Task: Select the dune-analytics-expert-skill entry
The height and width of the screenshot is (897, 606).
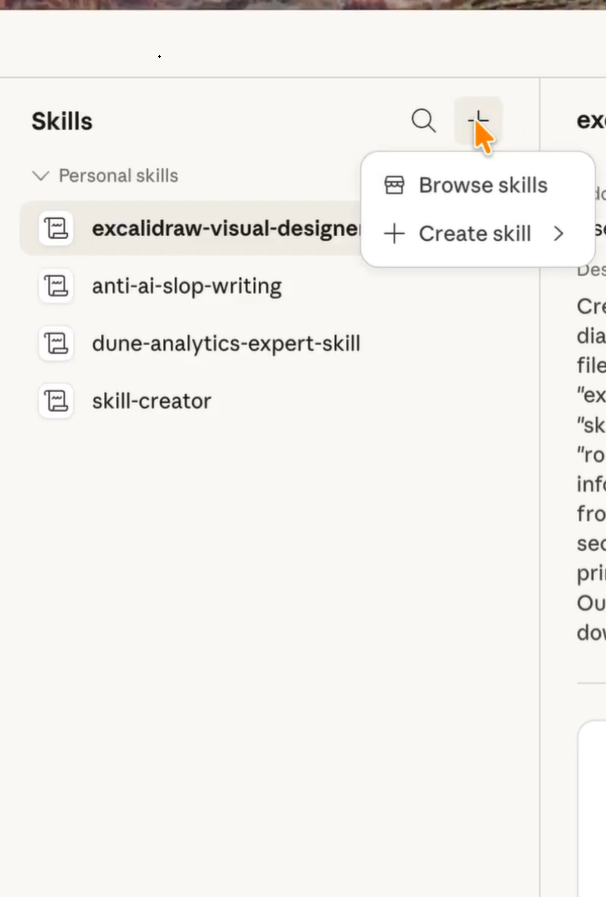Action: pos(226,343)
